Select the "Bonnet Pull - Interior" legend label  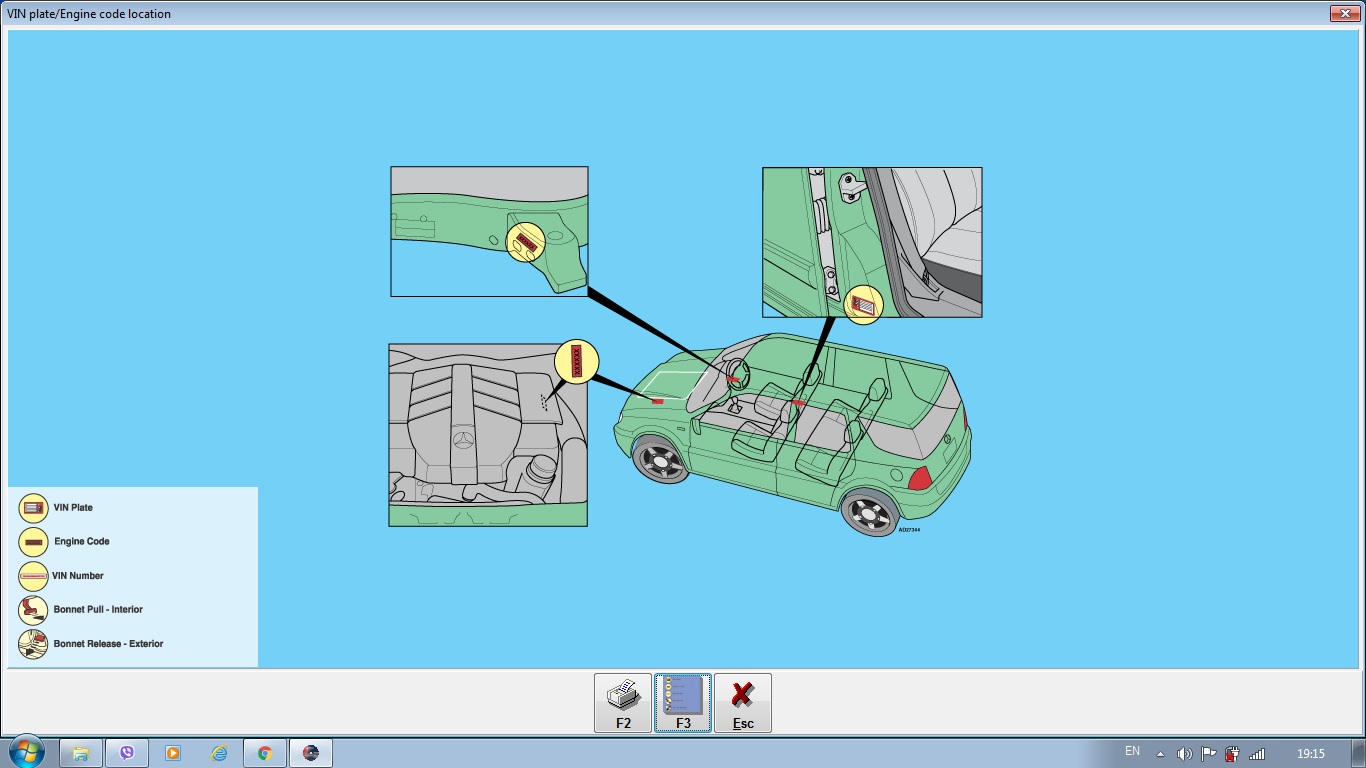(x=98, y=610)
